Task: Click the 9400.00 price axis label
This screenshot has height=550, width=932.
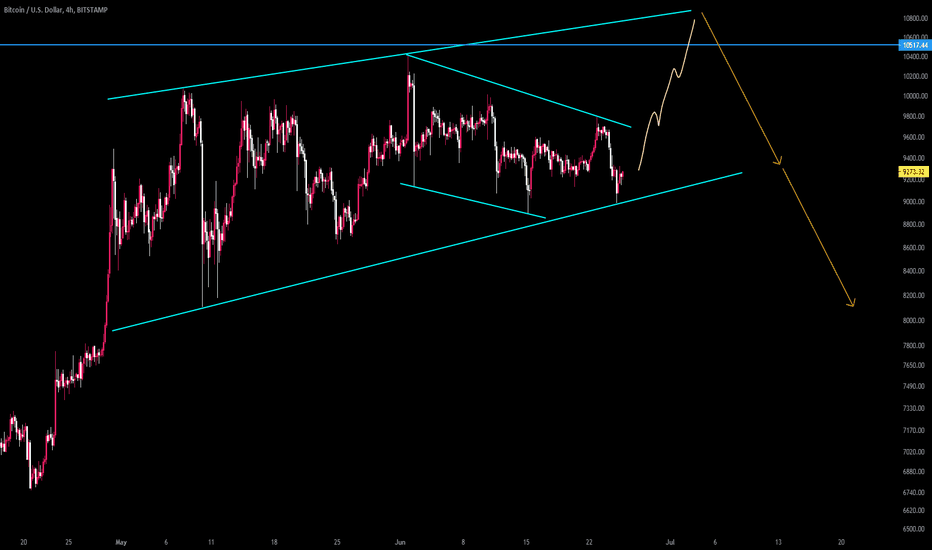Action: tap(915, 158)
